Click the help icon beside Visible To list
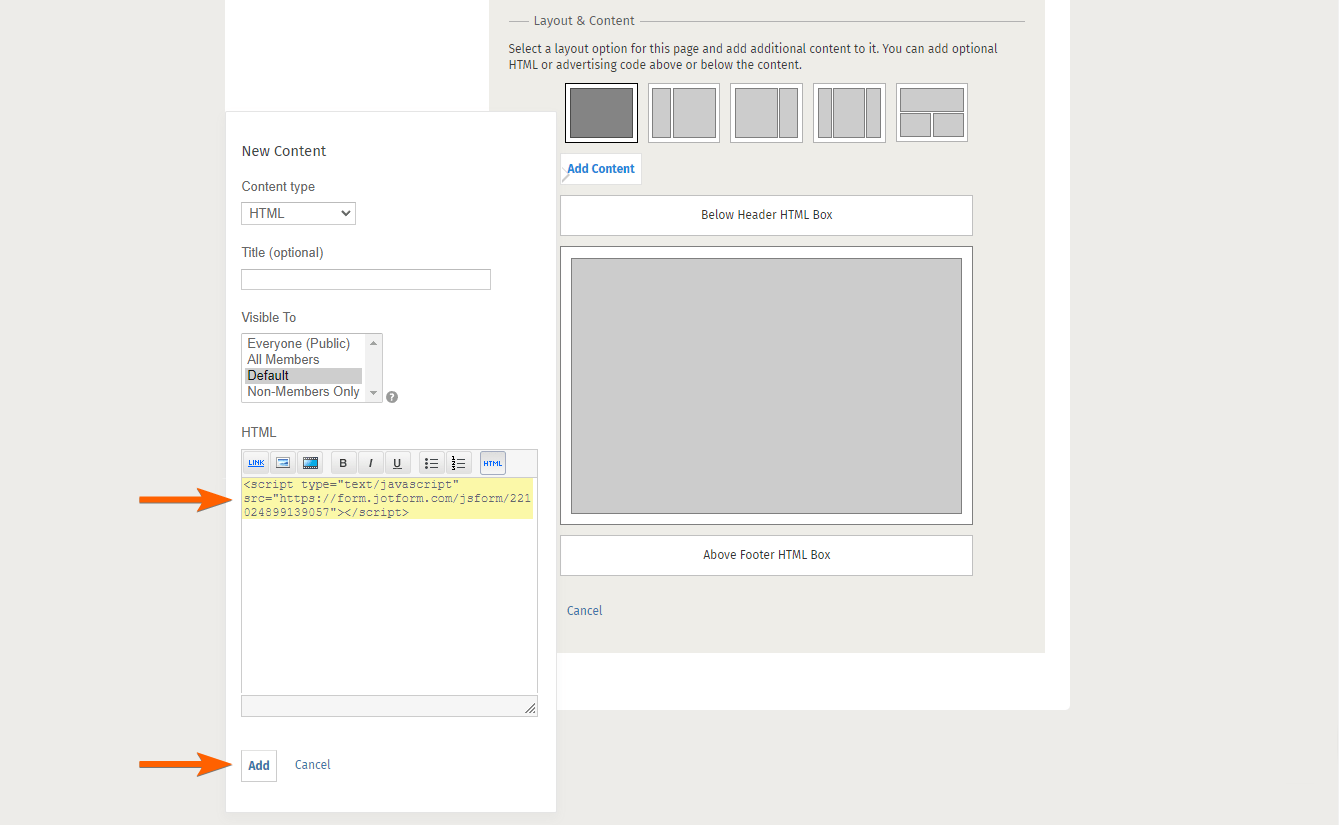Viewport: 1339px width, 825px height. [392, 397]
